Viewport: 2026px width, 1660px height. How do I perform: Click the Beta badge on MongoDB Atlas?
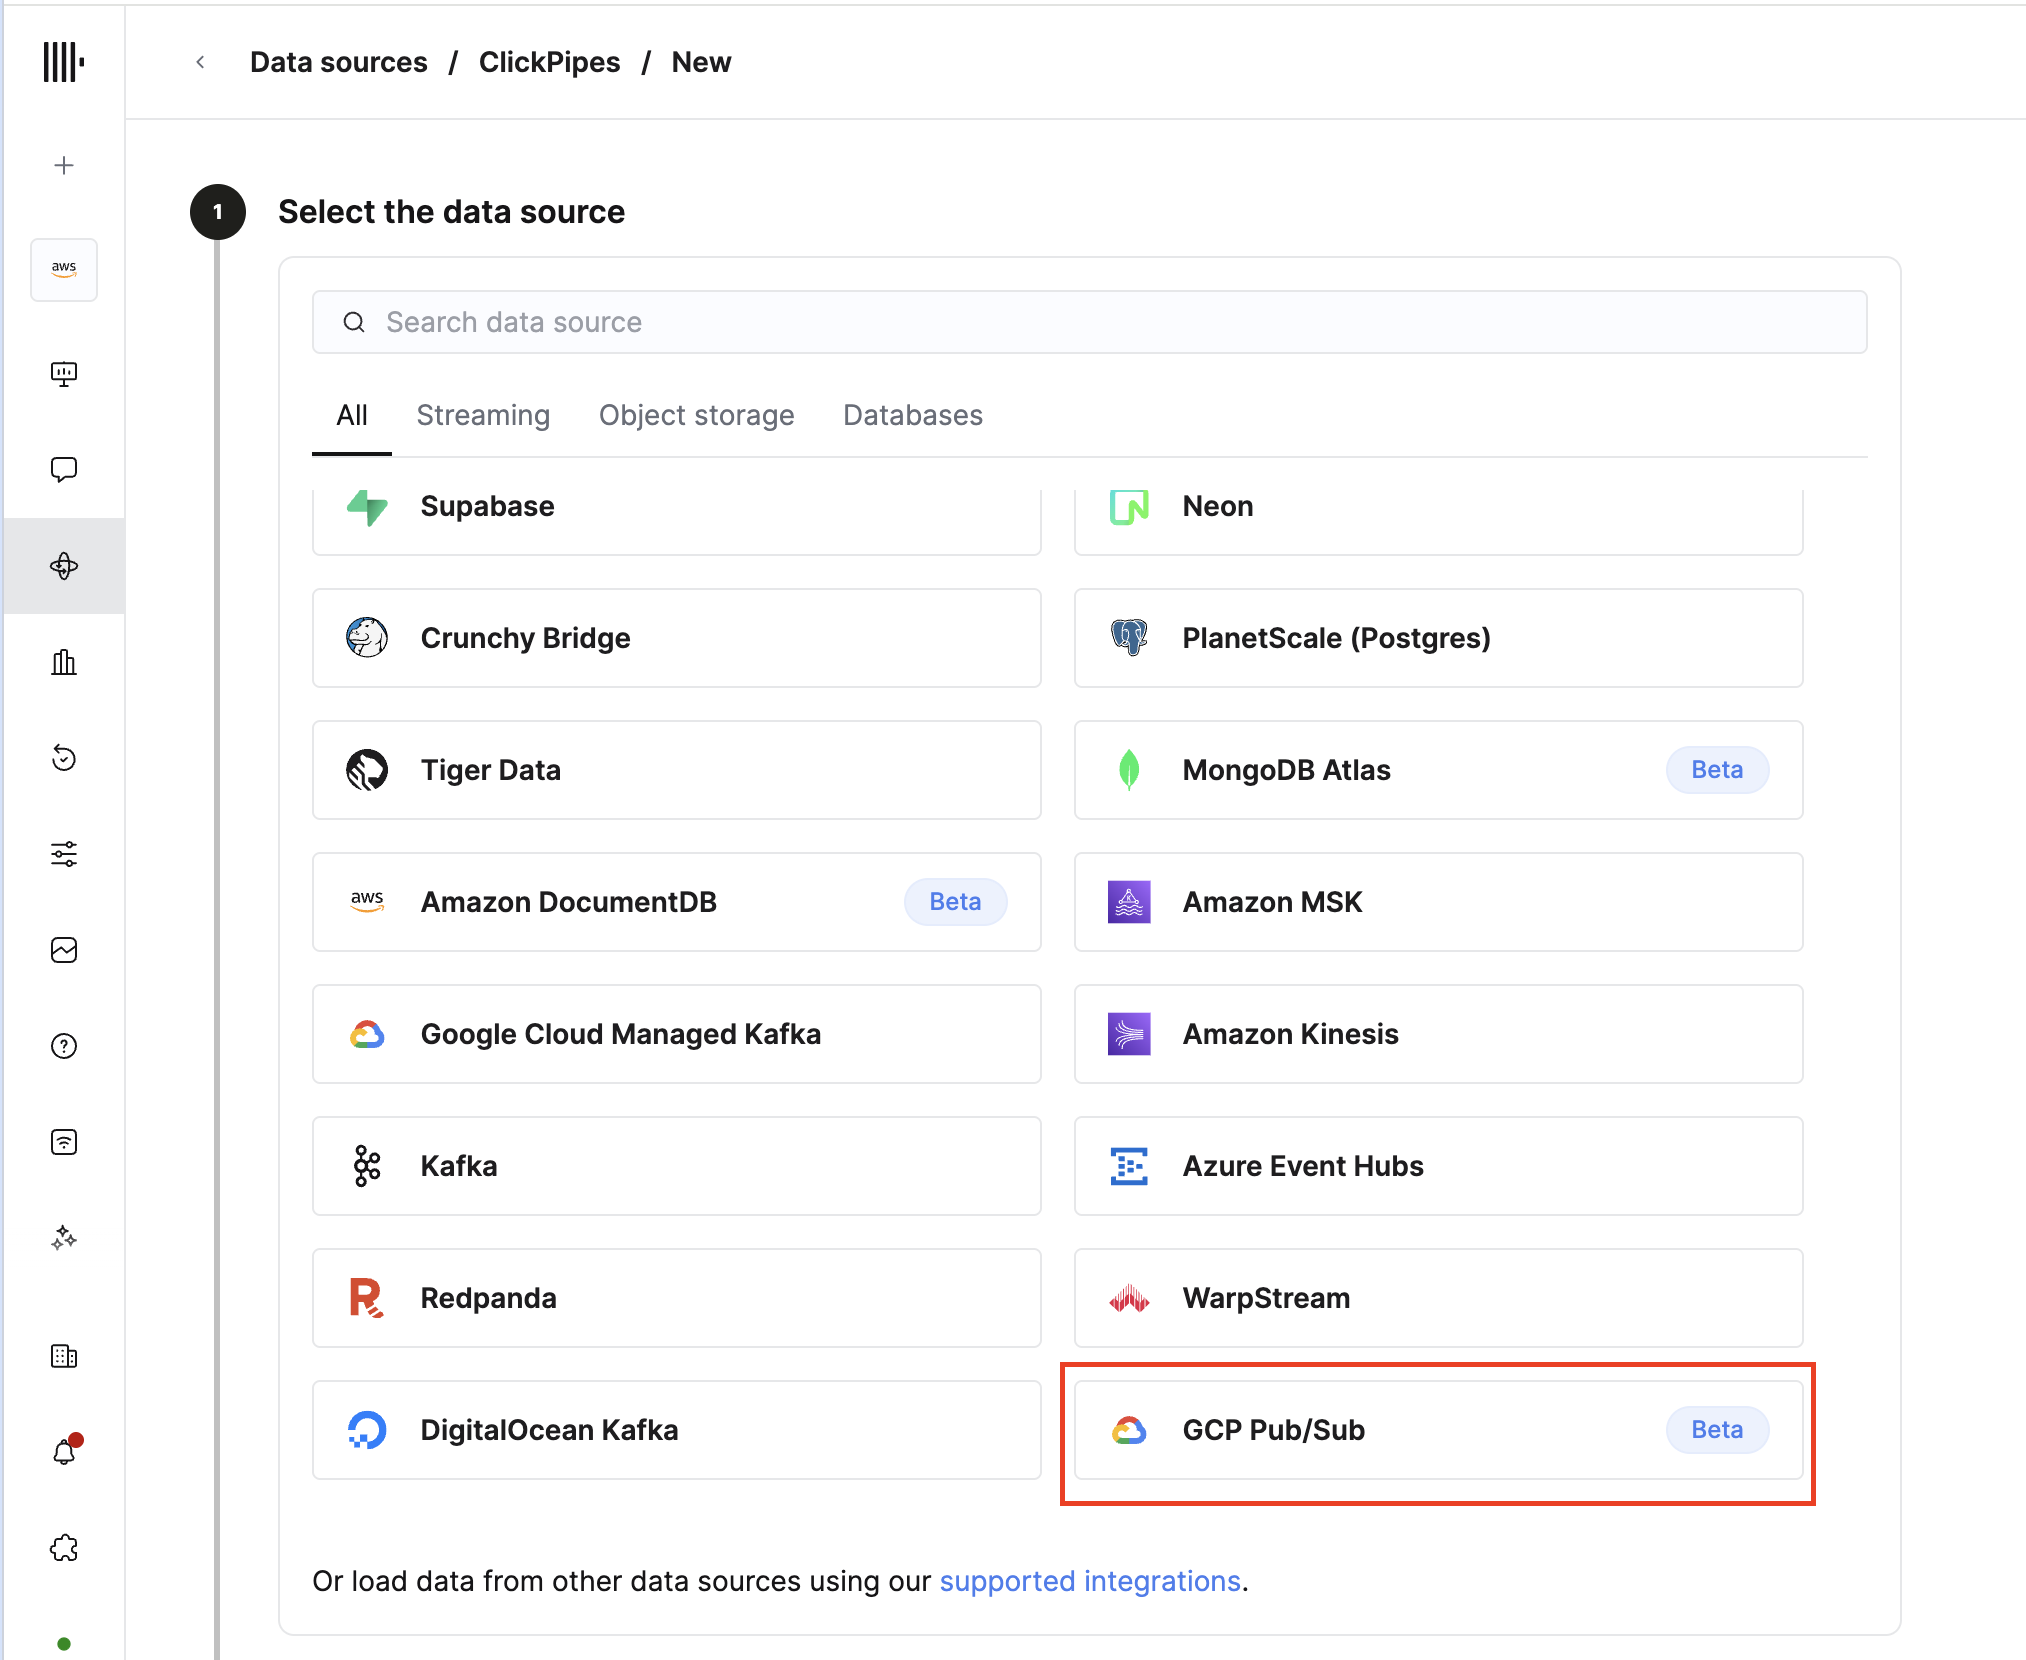[1717, 770]
